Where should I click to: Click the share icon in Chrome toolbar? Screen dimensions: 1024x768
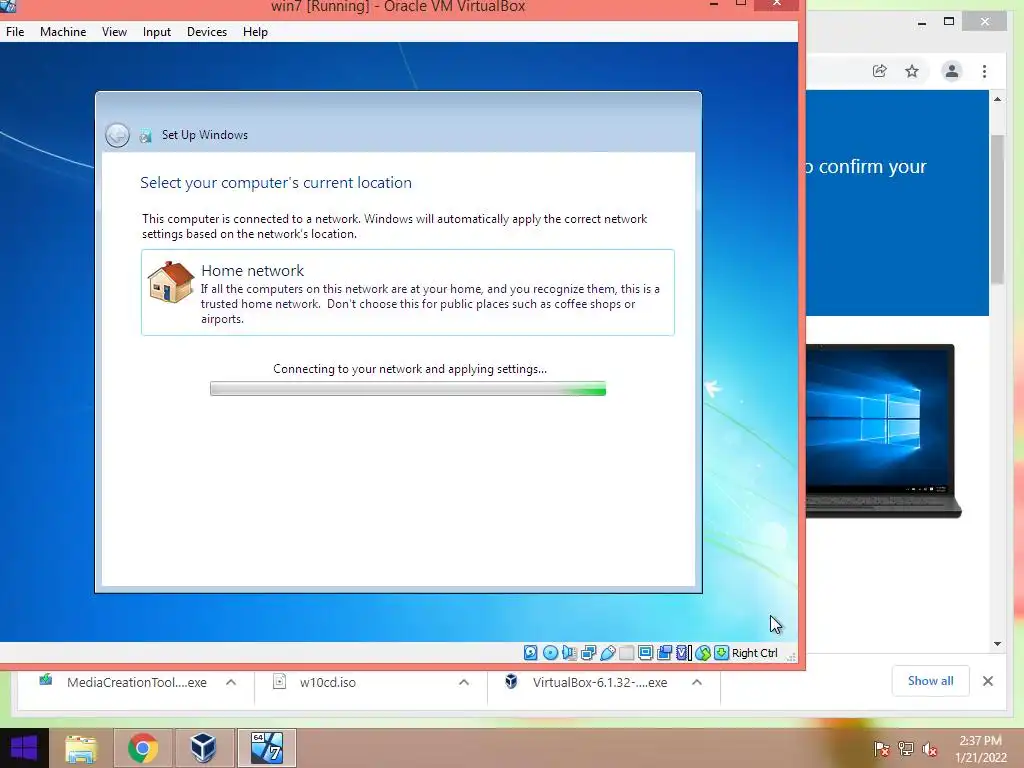click(880, 71)
